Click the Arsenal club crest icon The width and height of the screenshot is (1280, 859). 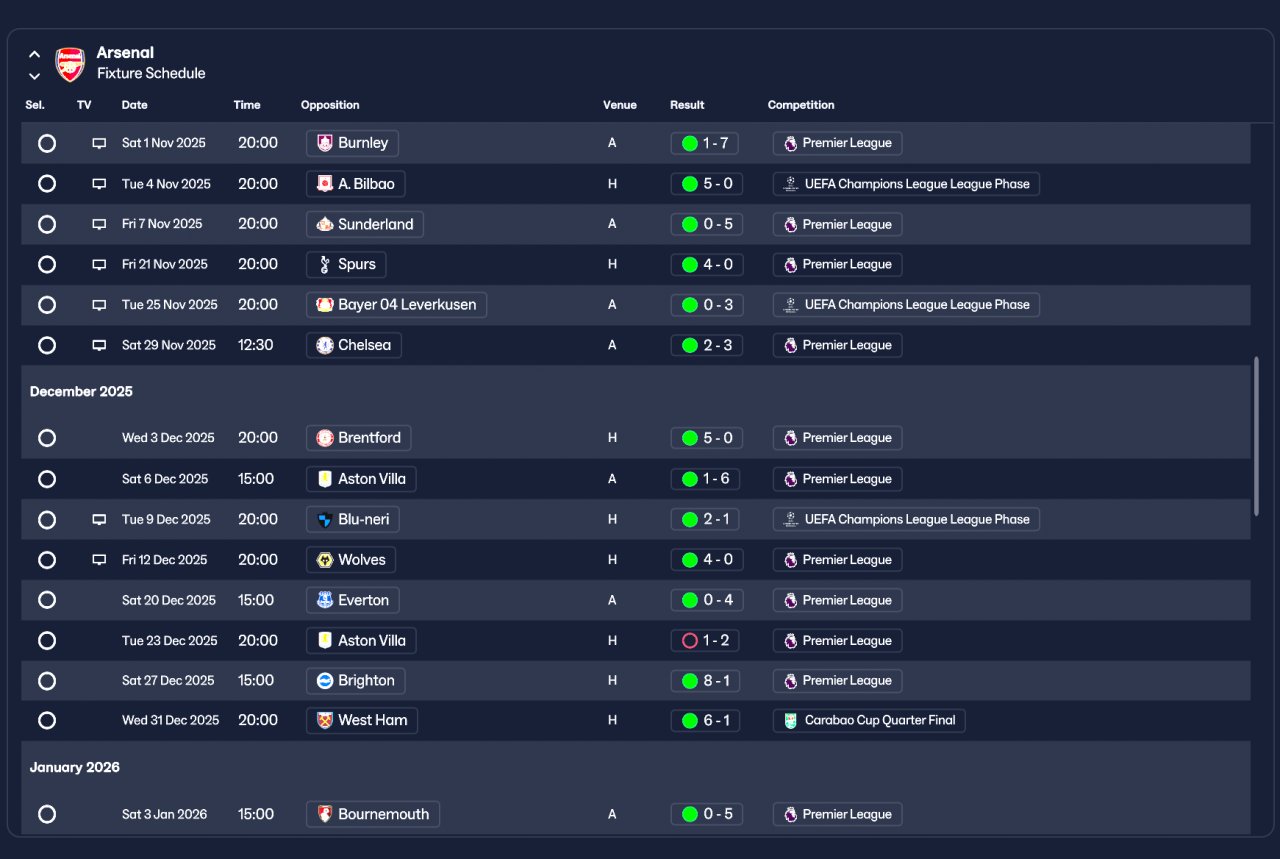point(70,64)
